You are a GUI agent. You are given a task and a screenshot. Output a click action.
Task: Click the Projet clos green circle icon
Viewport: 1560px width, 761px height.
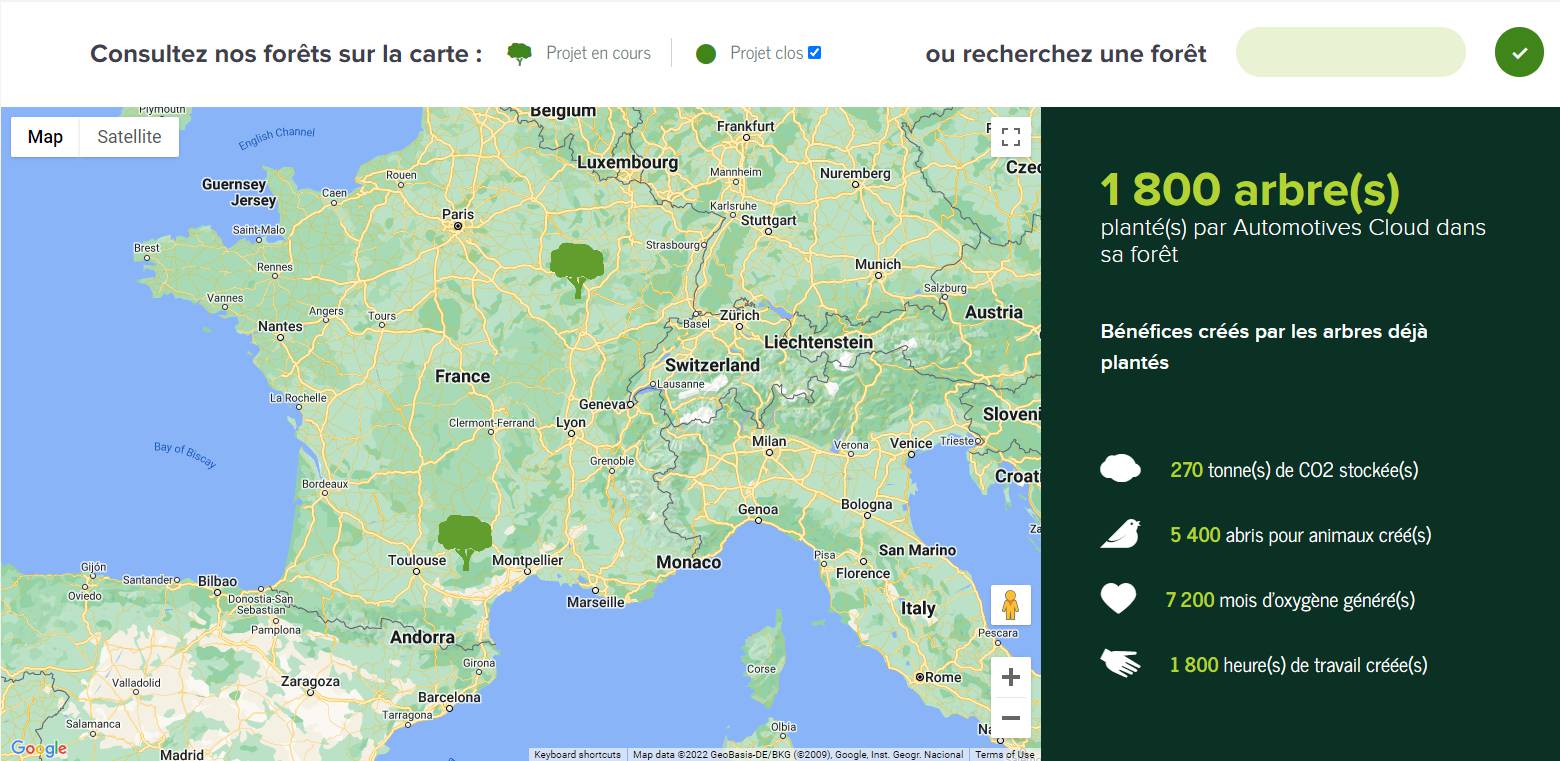point(706,54)
